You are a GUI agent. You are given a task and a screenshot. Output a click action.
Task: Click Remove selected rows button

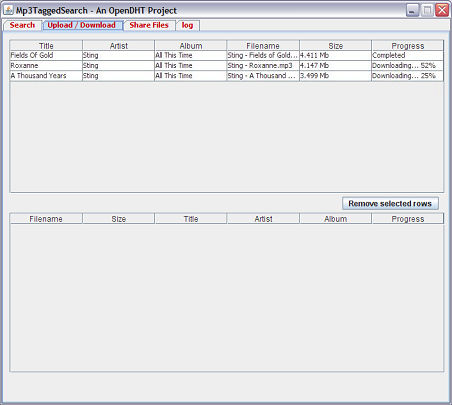(390, 203)
